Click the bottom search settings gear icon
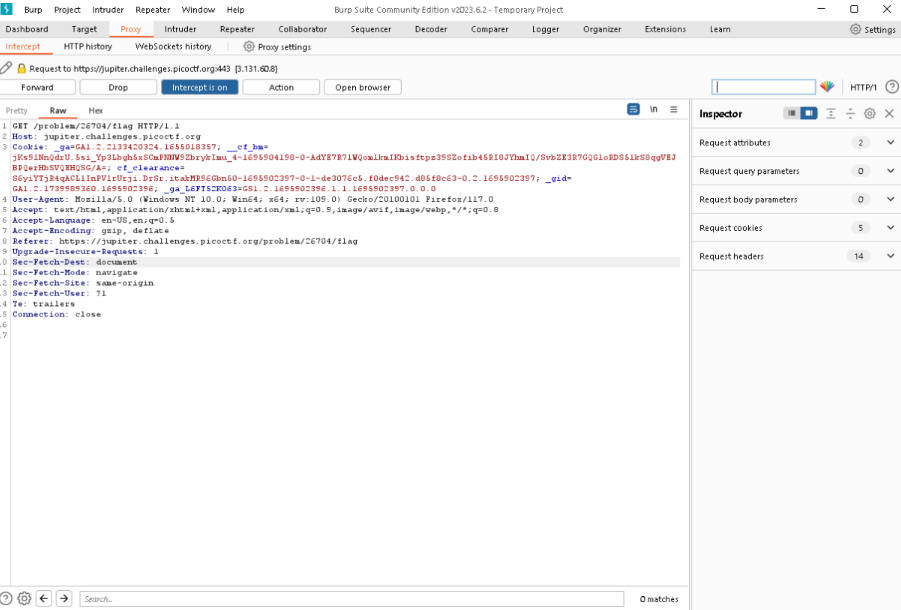 (x=24, y=599)
